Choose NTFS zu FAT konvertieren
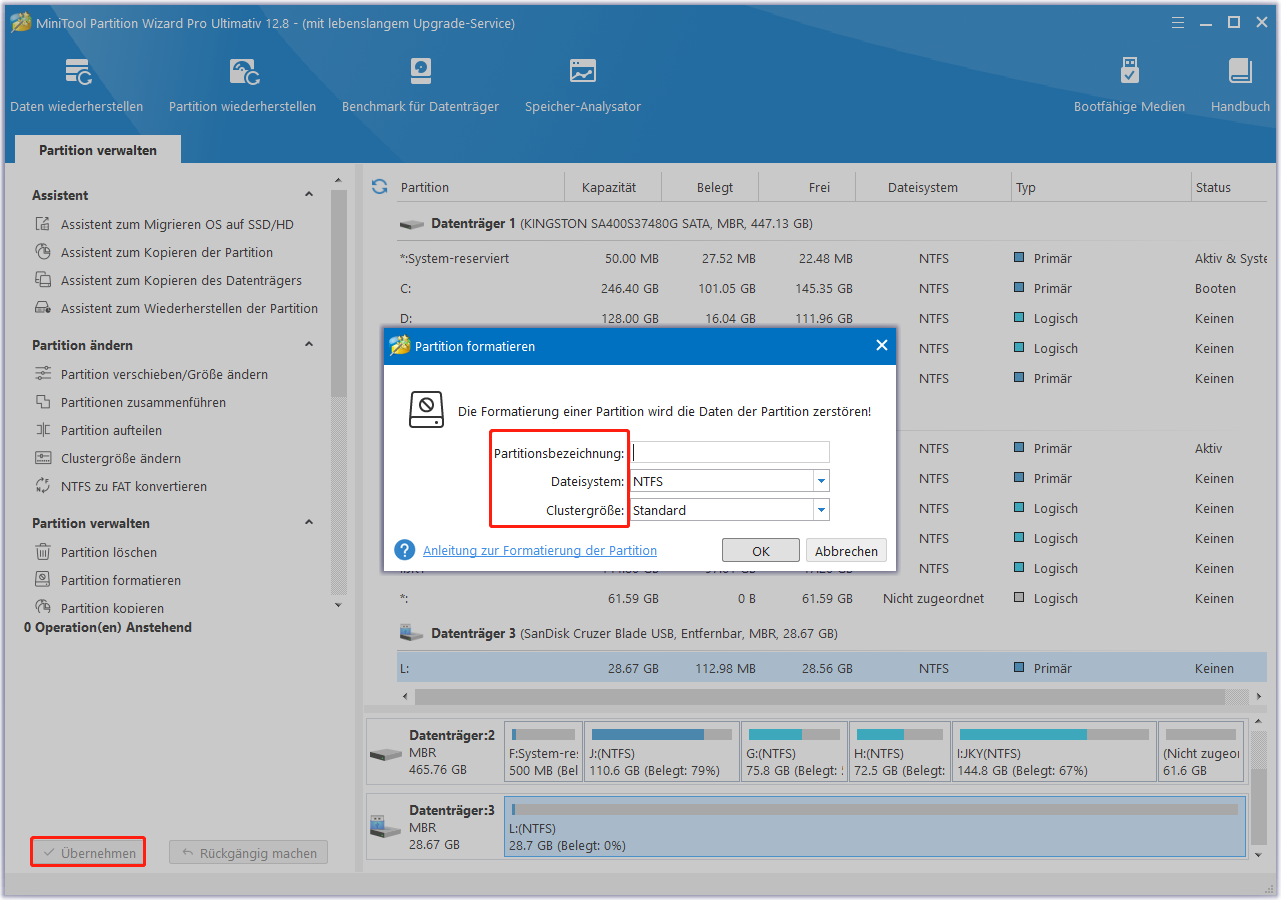The image size is (1281, 900). tap(134, 487)
